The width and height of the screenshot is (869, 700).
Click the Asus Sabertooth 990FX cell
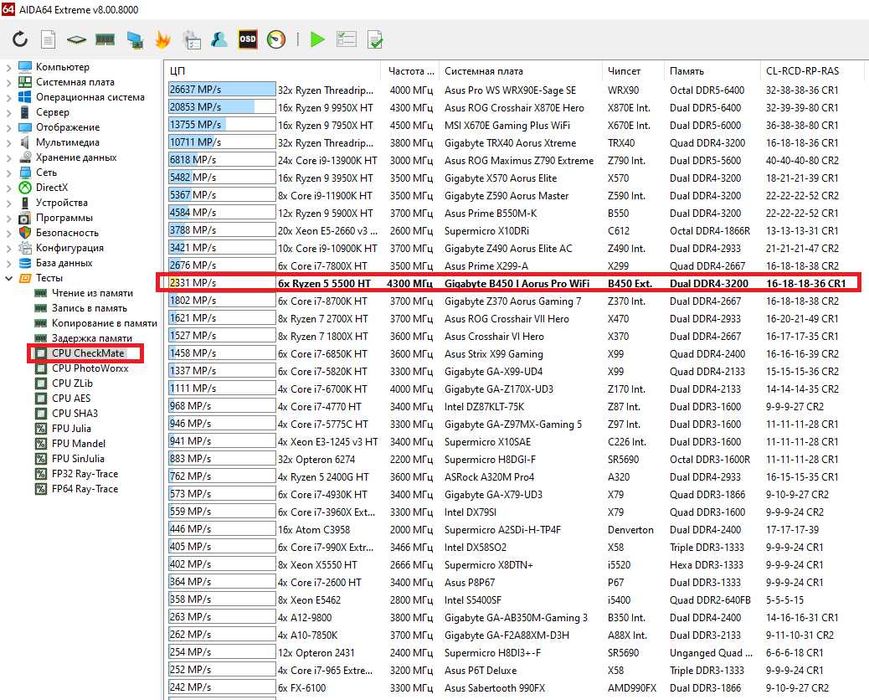[x=494, y=688]
